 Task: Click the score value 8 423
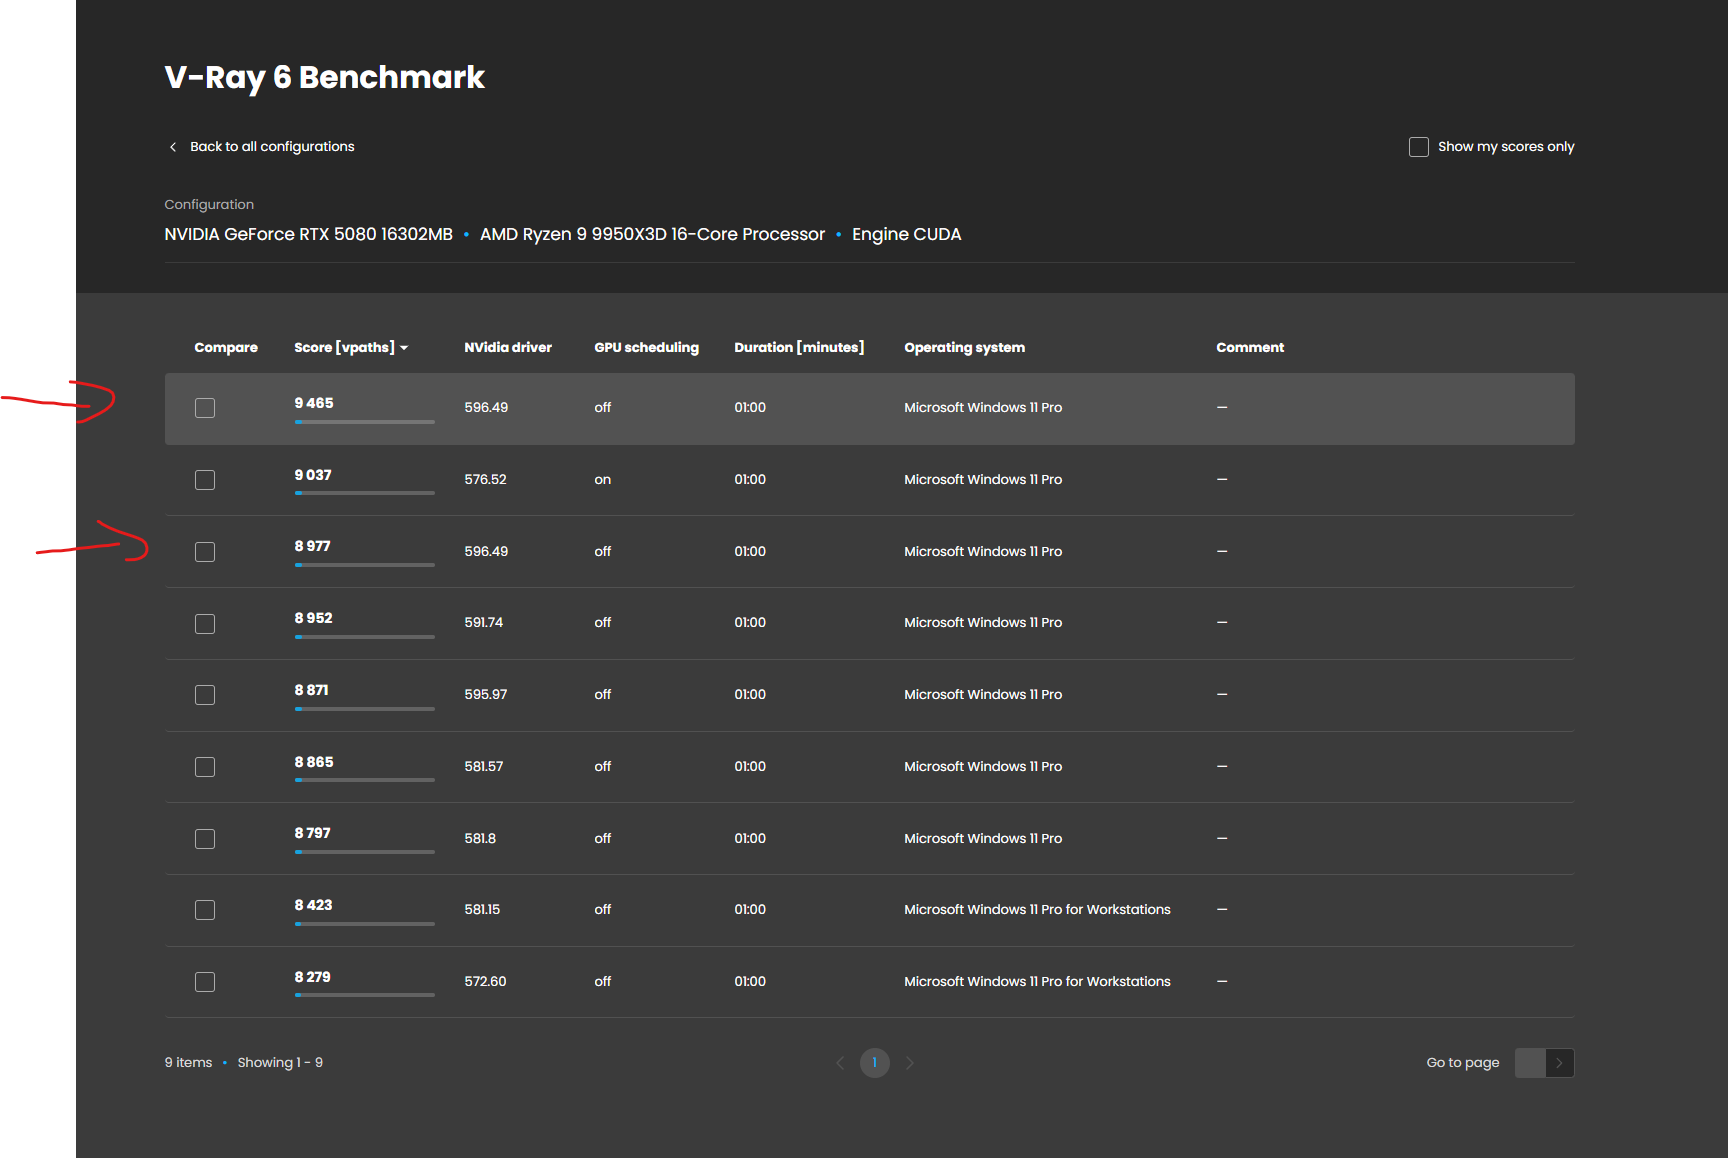(x=313, y=905)
